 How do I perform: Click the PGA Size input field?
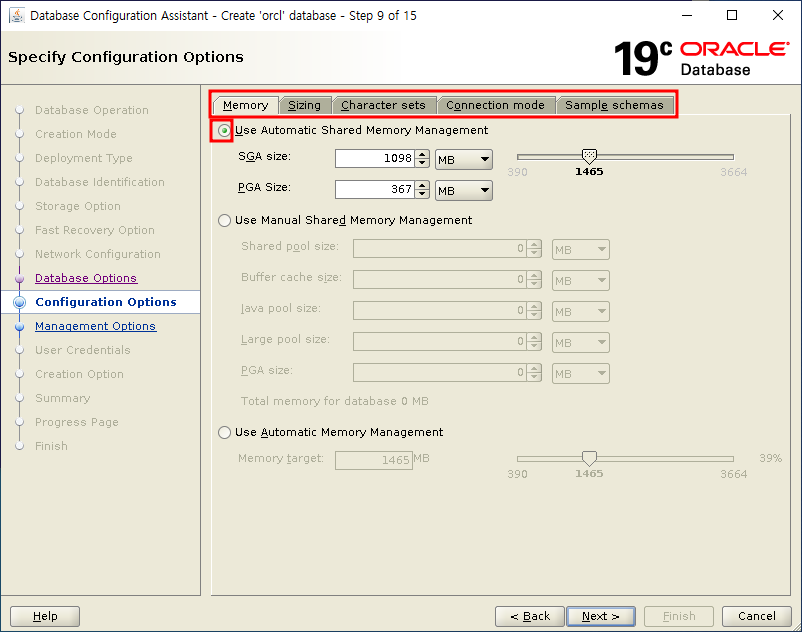click(x=374, y=190)
